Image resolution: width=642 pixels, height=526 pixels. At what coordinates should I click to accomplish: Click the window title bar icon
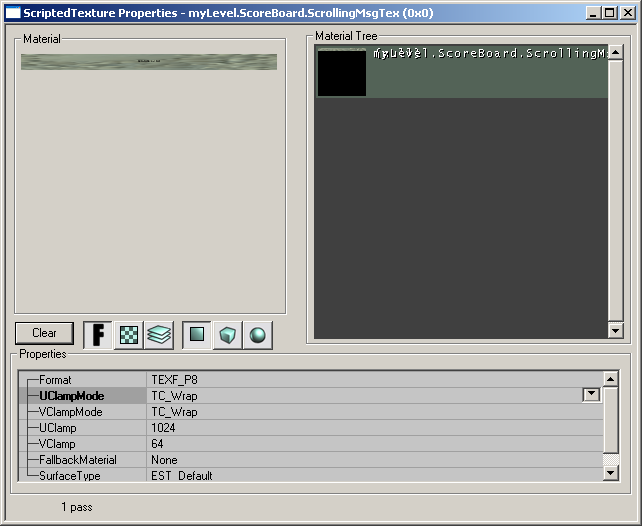click(x=13, y=13)
